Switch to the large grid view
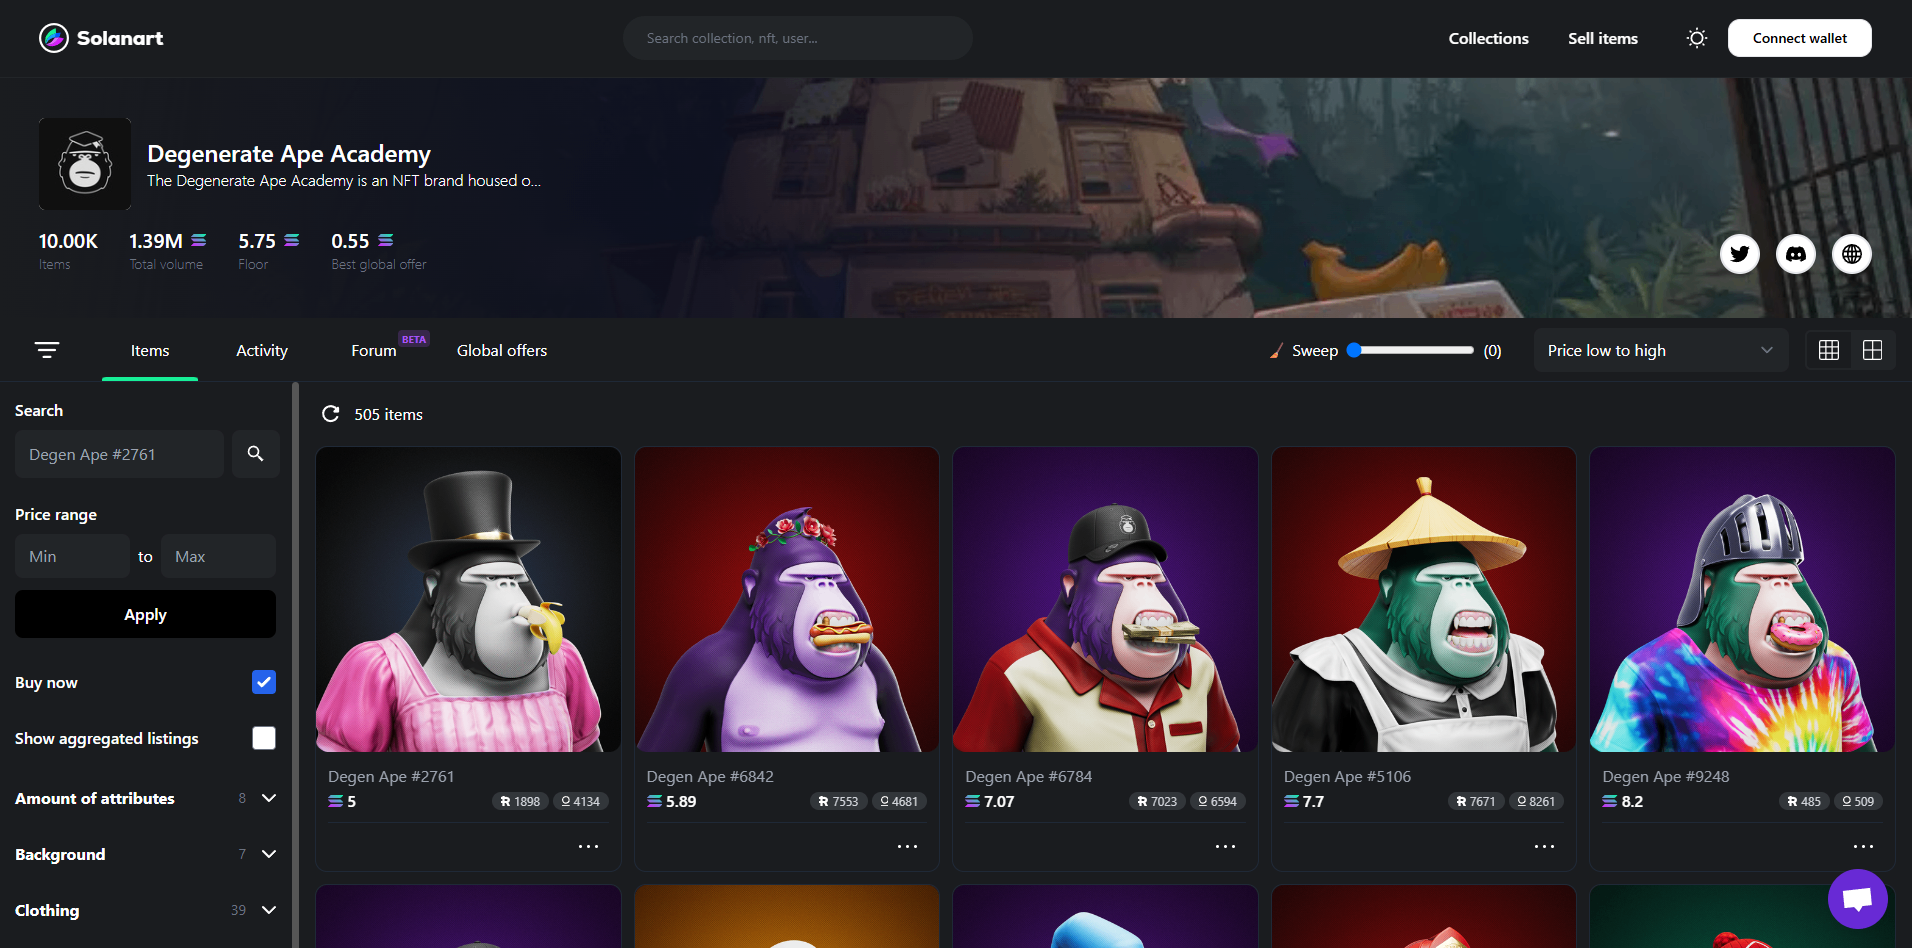This screenshot has width=1912, height=948. [x=1872, y=350]
